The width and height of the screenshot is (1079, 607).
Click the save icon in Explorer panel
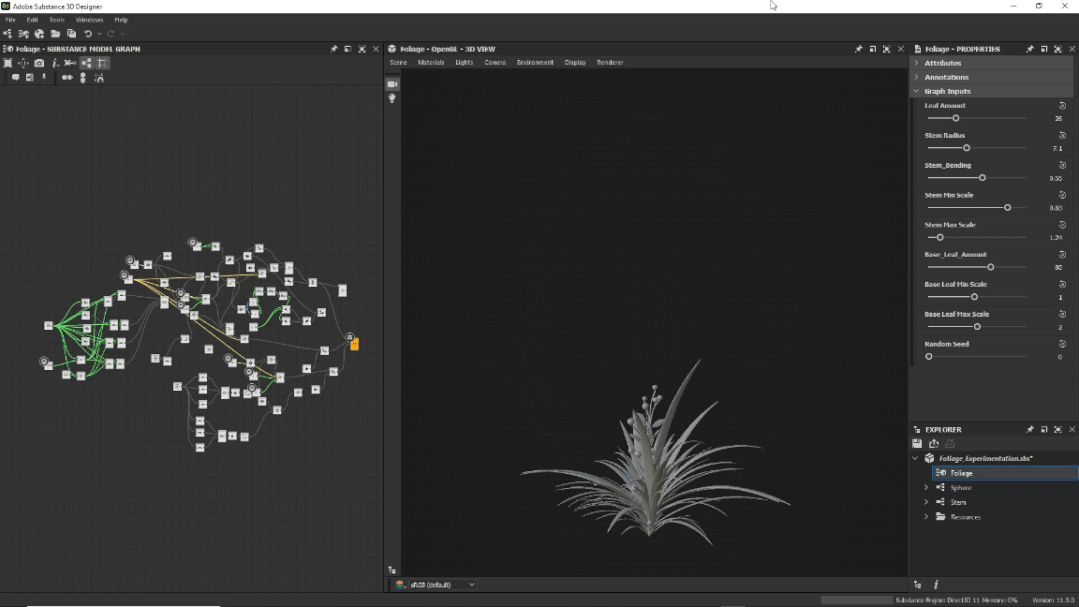click(x=917, y=444)
